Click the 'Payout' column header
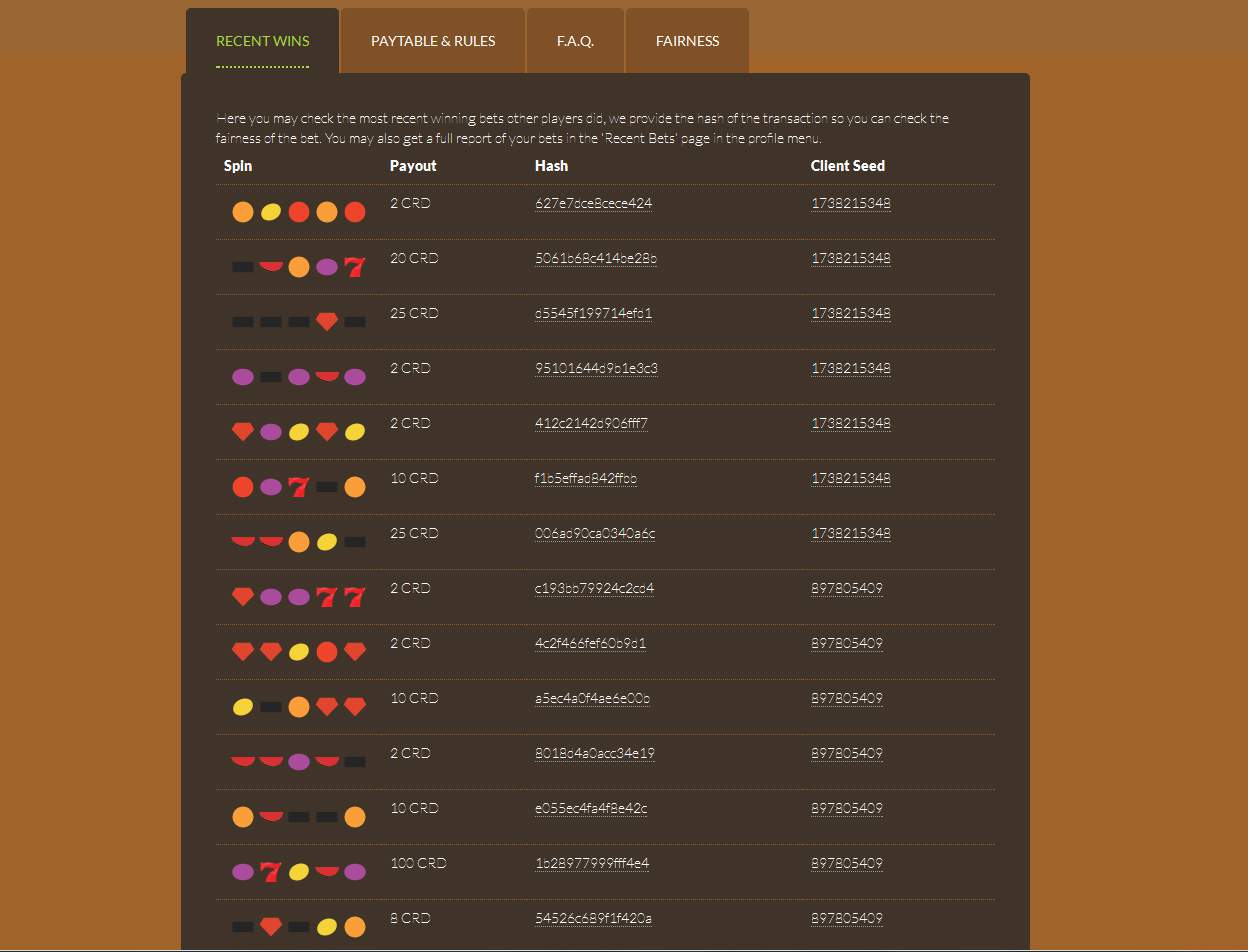Viewport: 1248px width, 952px height. [x=413, y=166]
